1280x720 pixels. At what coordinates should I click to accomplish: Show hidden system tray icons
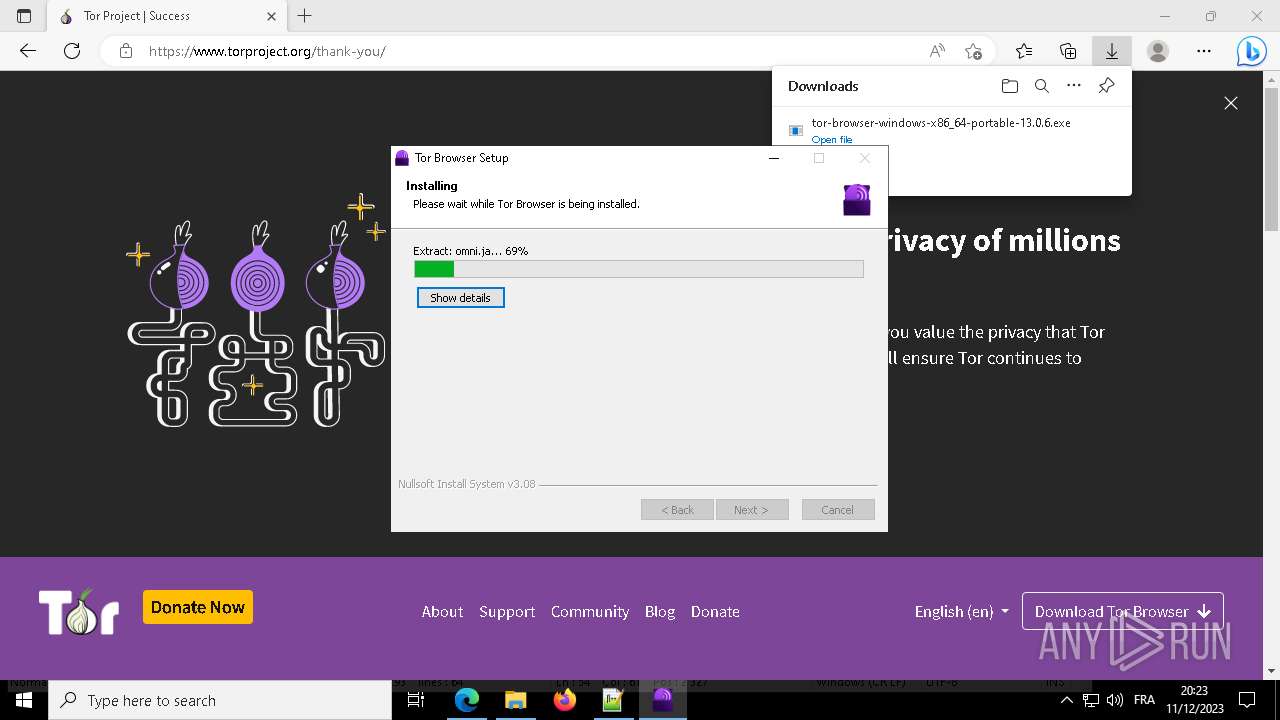1066,700
